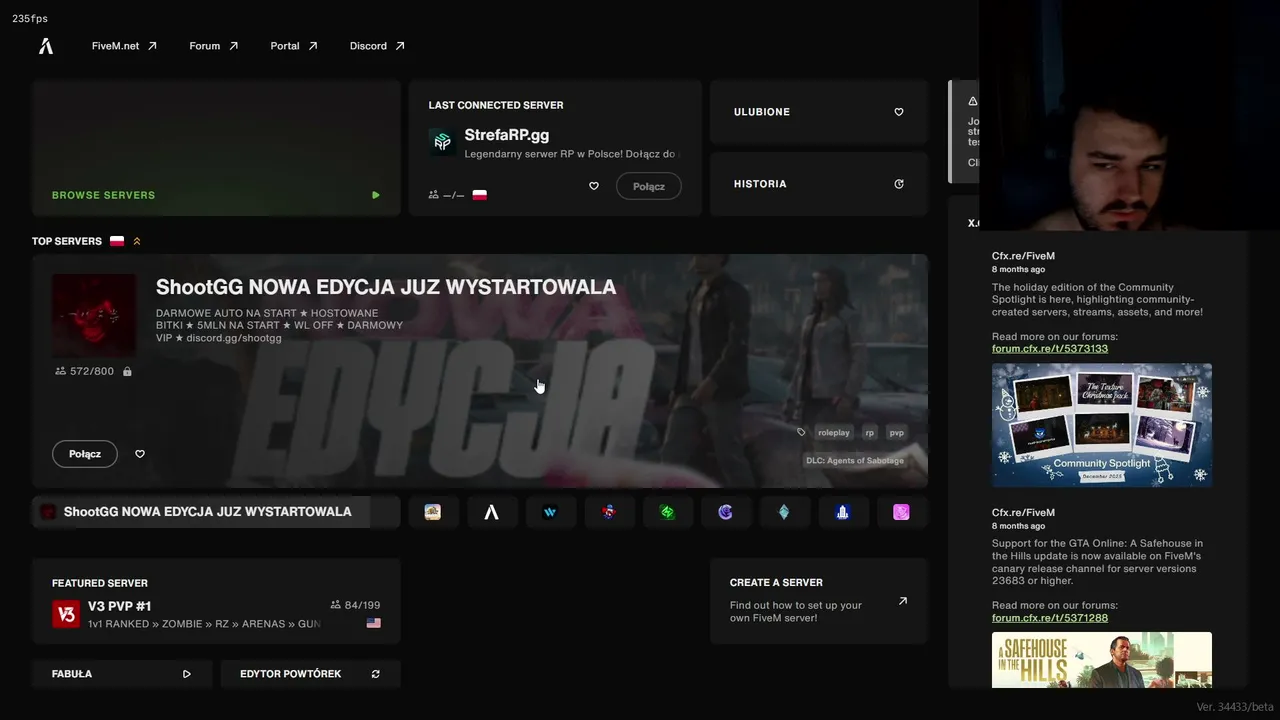Image resolution: width=1280 pixels, height=720 pixels.
Task: Select the pink server icon tab
Action: (x=901, y=512)
